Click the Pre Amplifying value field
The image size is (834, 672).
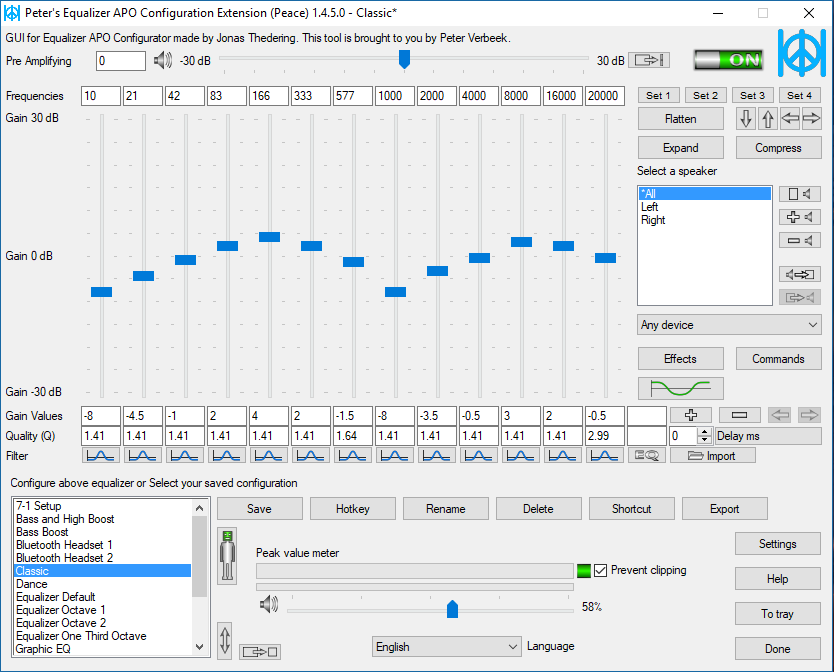coord(121,61)
